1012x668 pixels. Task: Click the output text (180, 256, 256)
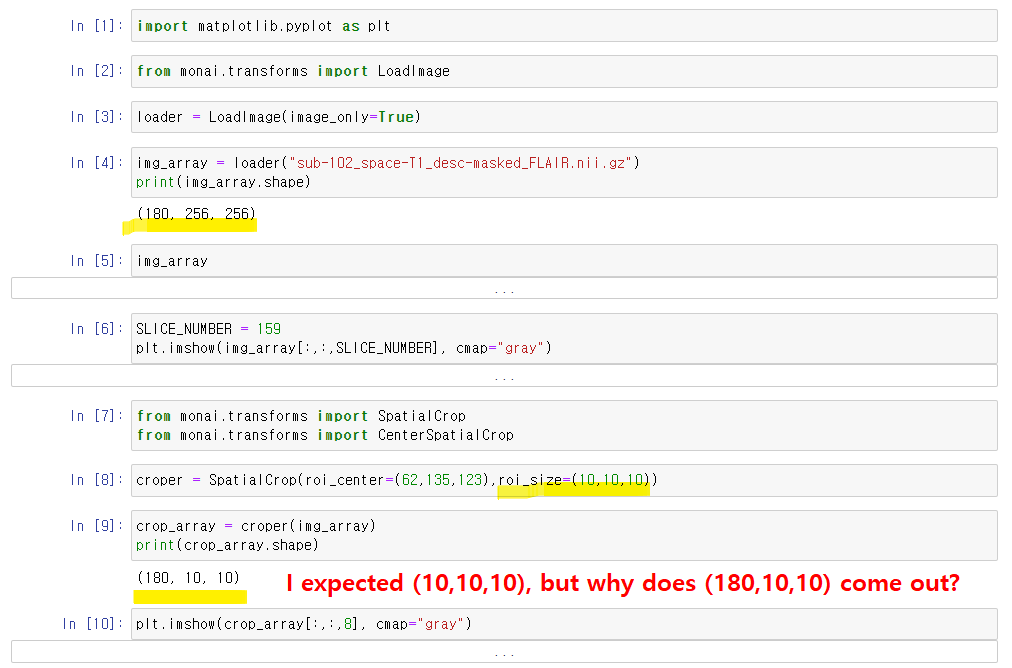pos(196,214)
